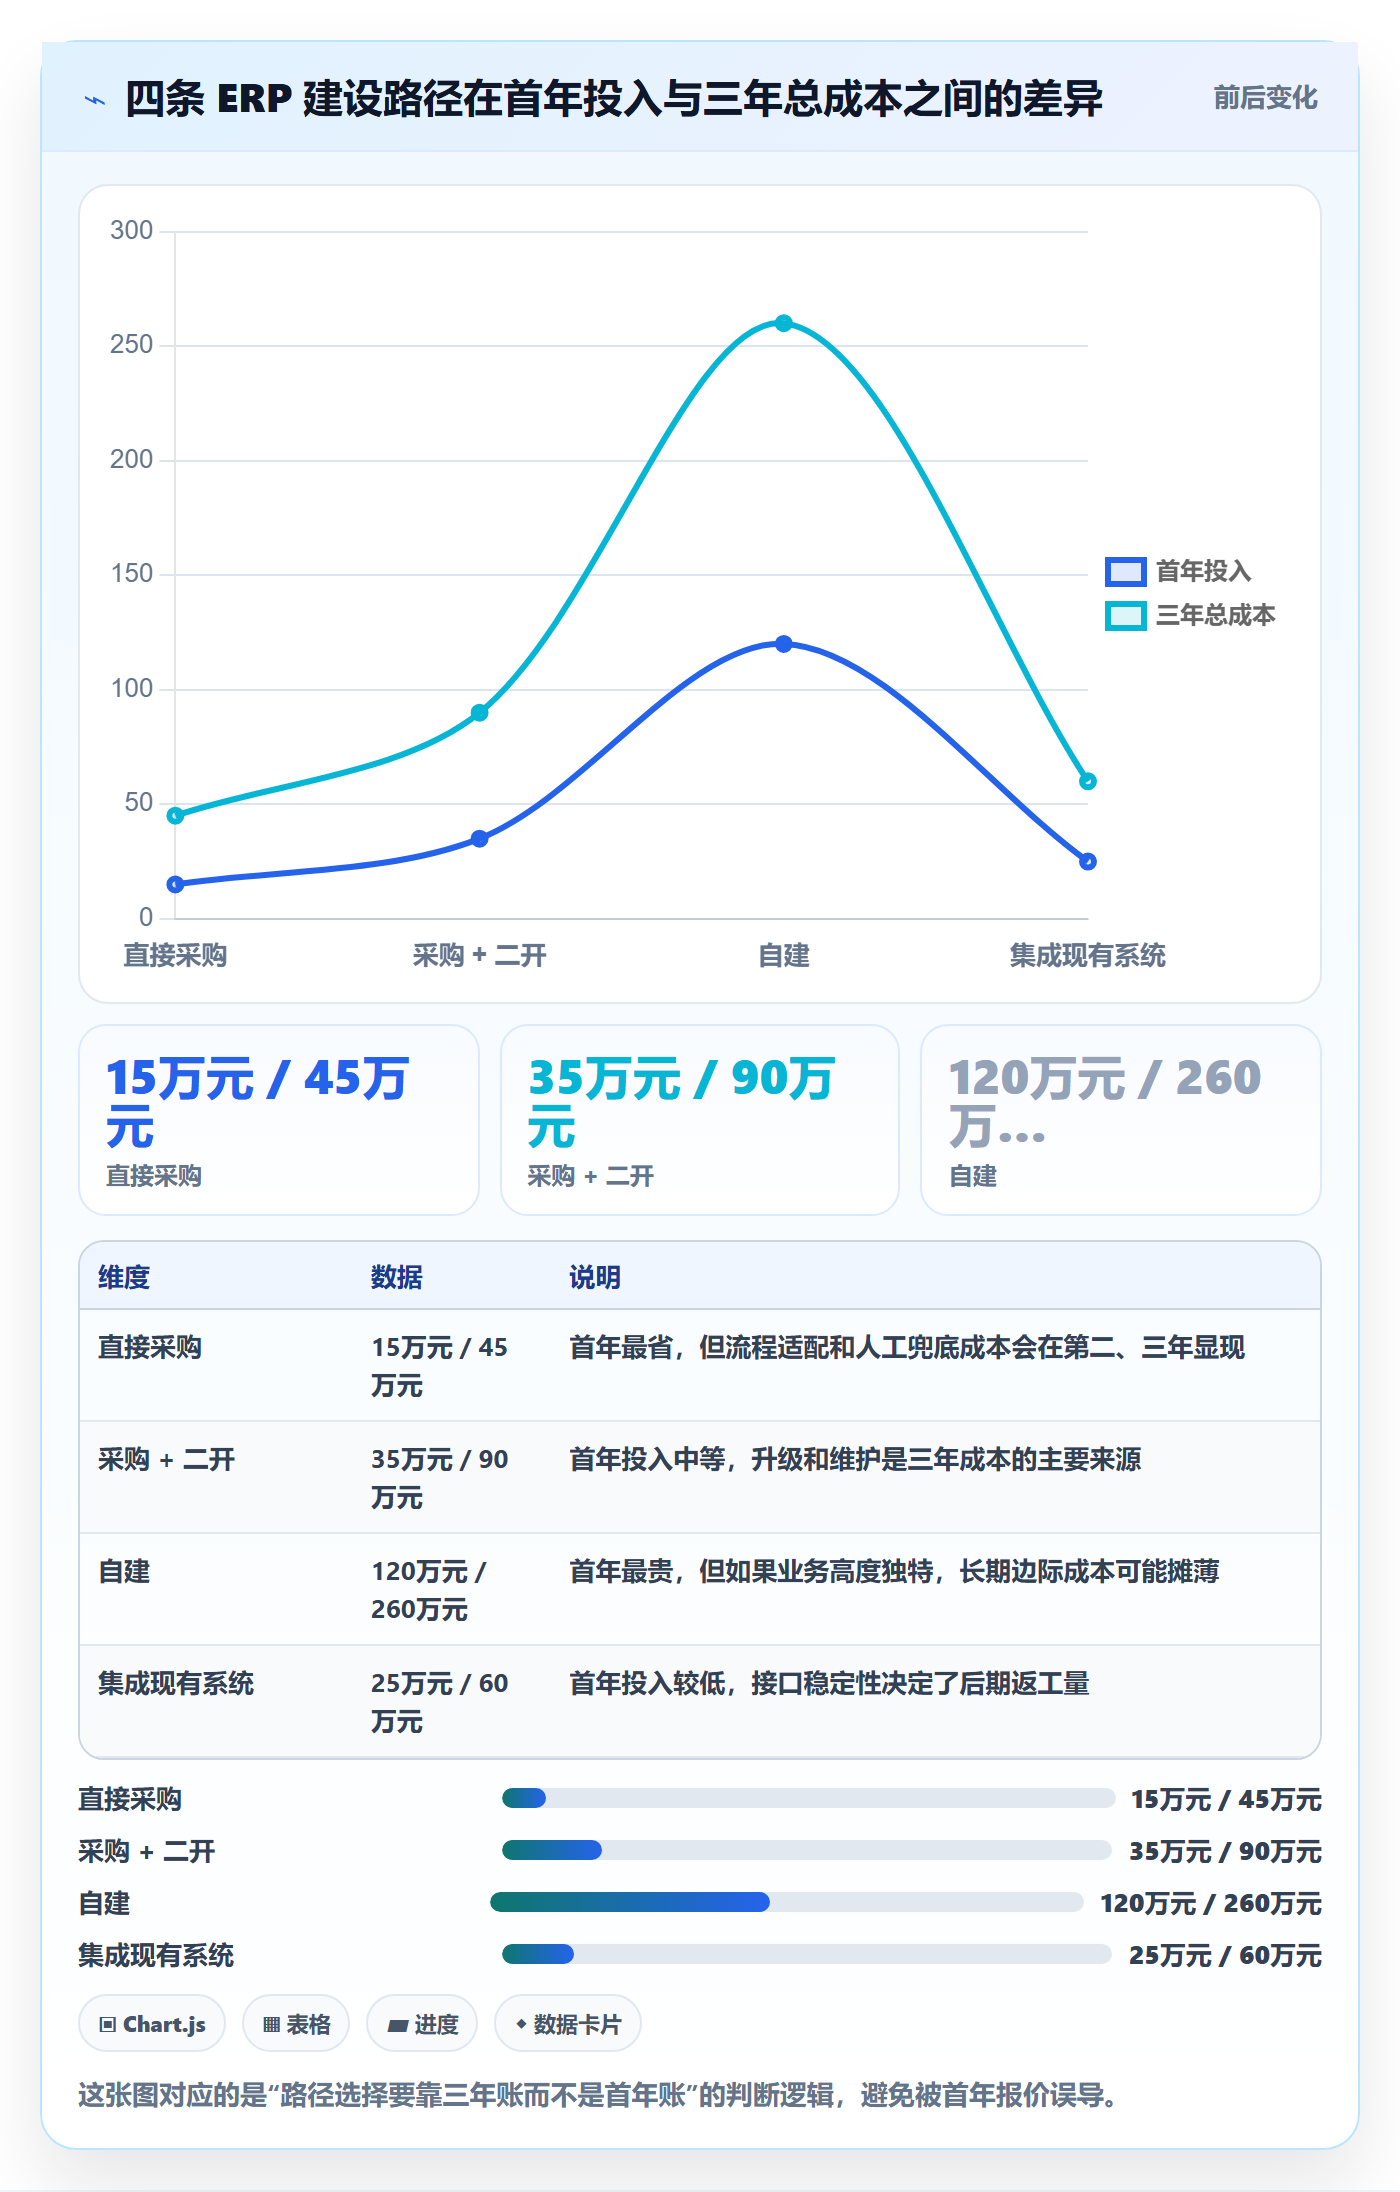Click the 维度 column header
Screen dimensions: 1400x2192
pos(124,1277)
